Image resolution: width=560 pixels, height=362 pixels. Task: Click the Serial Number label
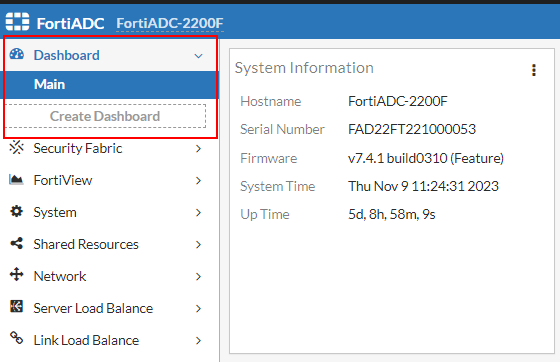pyautogui.click(x=282, y=129)
